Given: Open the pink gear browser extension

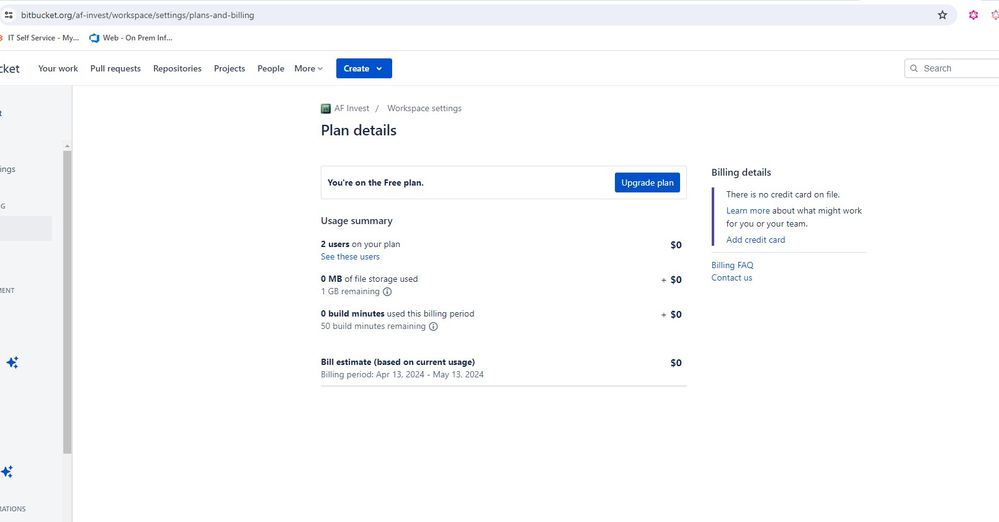Looking at the screenshot, I should [x=973, y=15].
